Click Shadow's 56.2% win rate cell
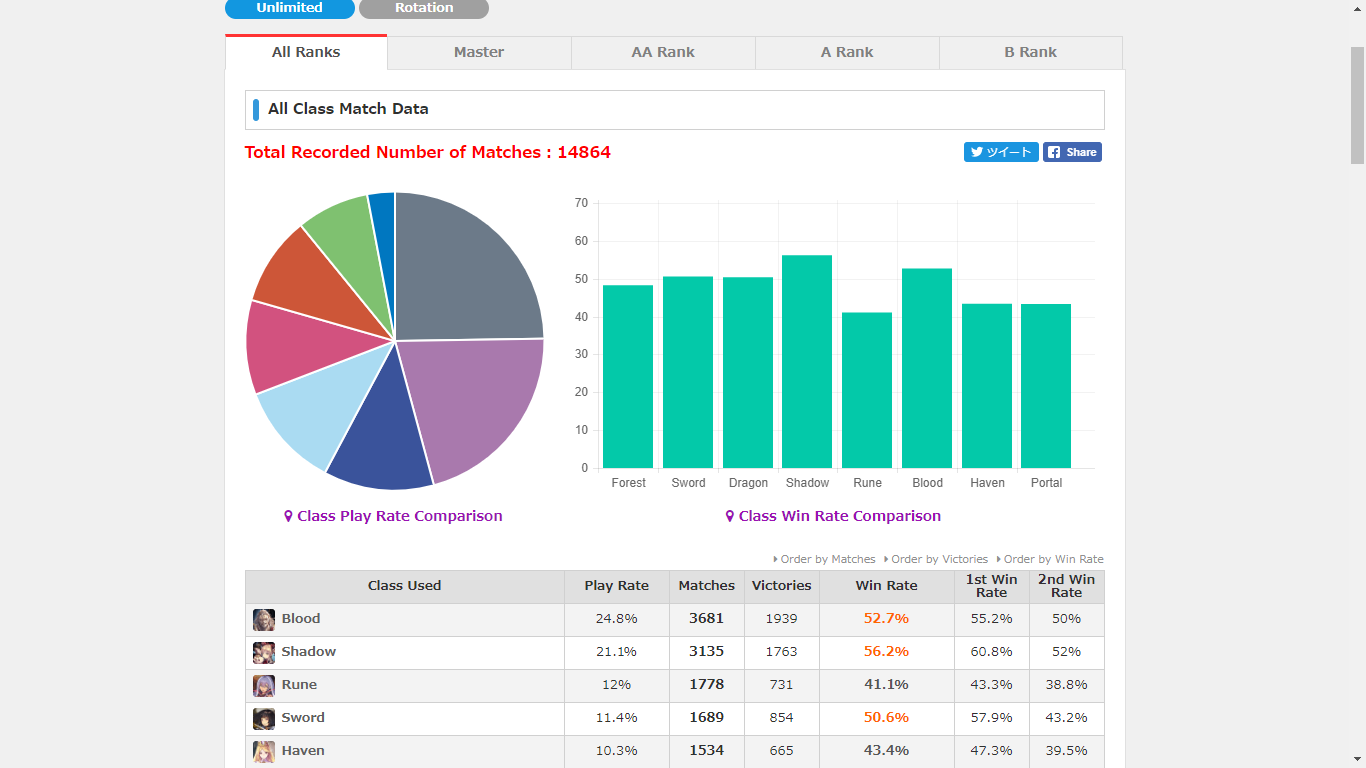The height and width of the screenshot is (768, 1366). tap(887, 652)
